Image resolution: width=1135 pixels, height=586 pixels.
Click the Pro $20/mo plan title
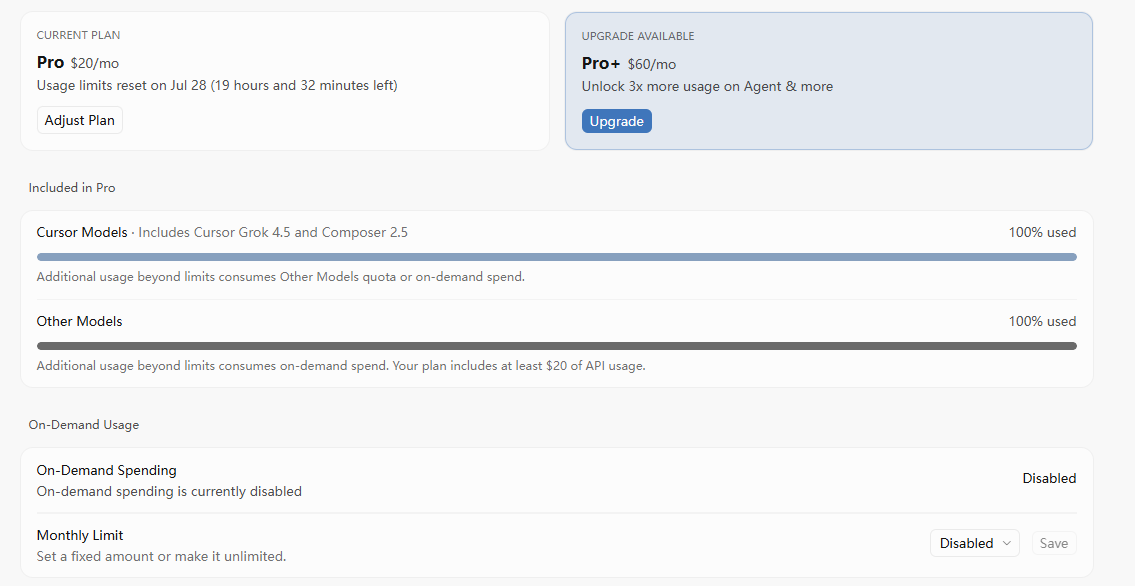point(77,63)
